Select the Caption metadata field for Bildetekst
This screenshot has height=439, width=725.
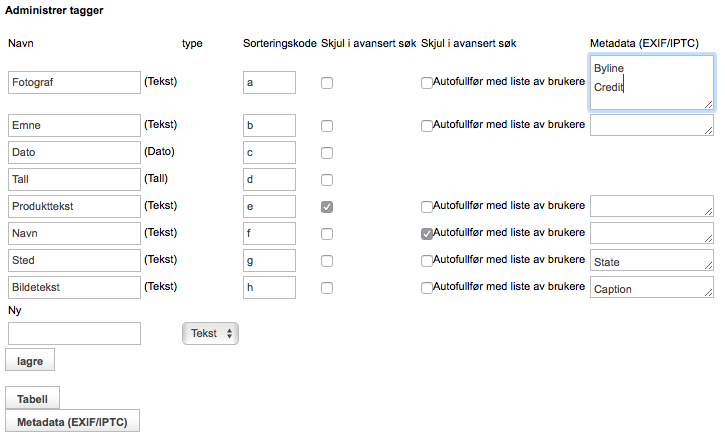[x=651, y=288]
